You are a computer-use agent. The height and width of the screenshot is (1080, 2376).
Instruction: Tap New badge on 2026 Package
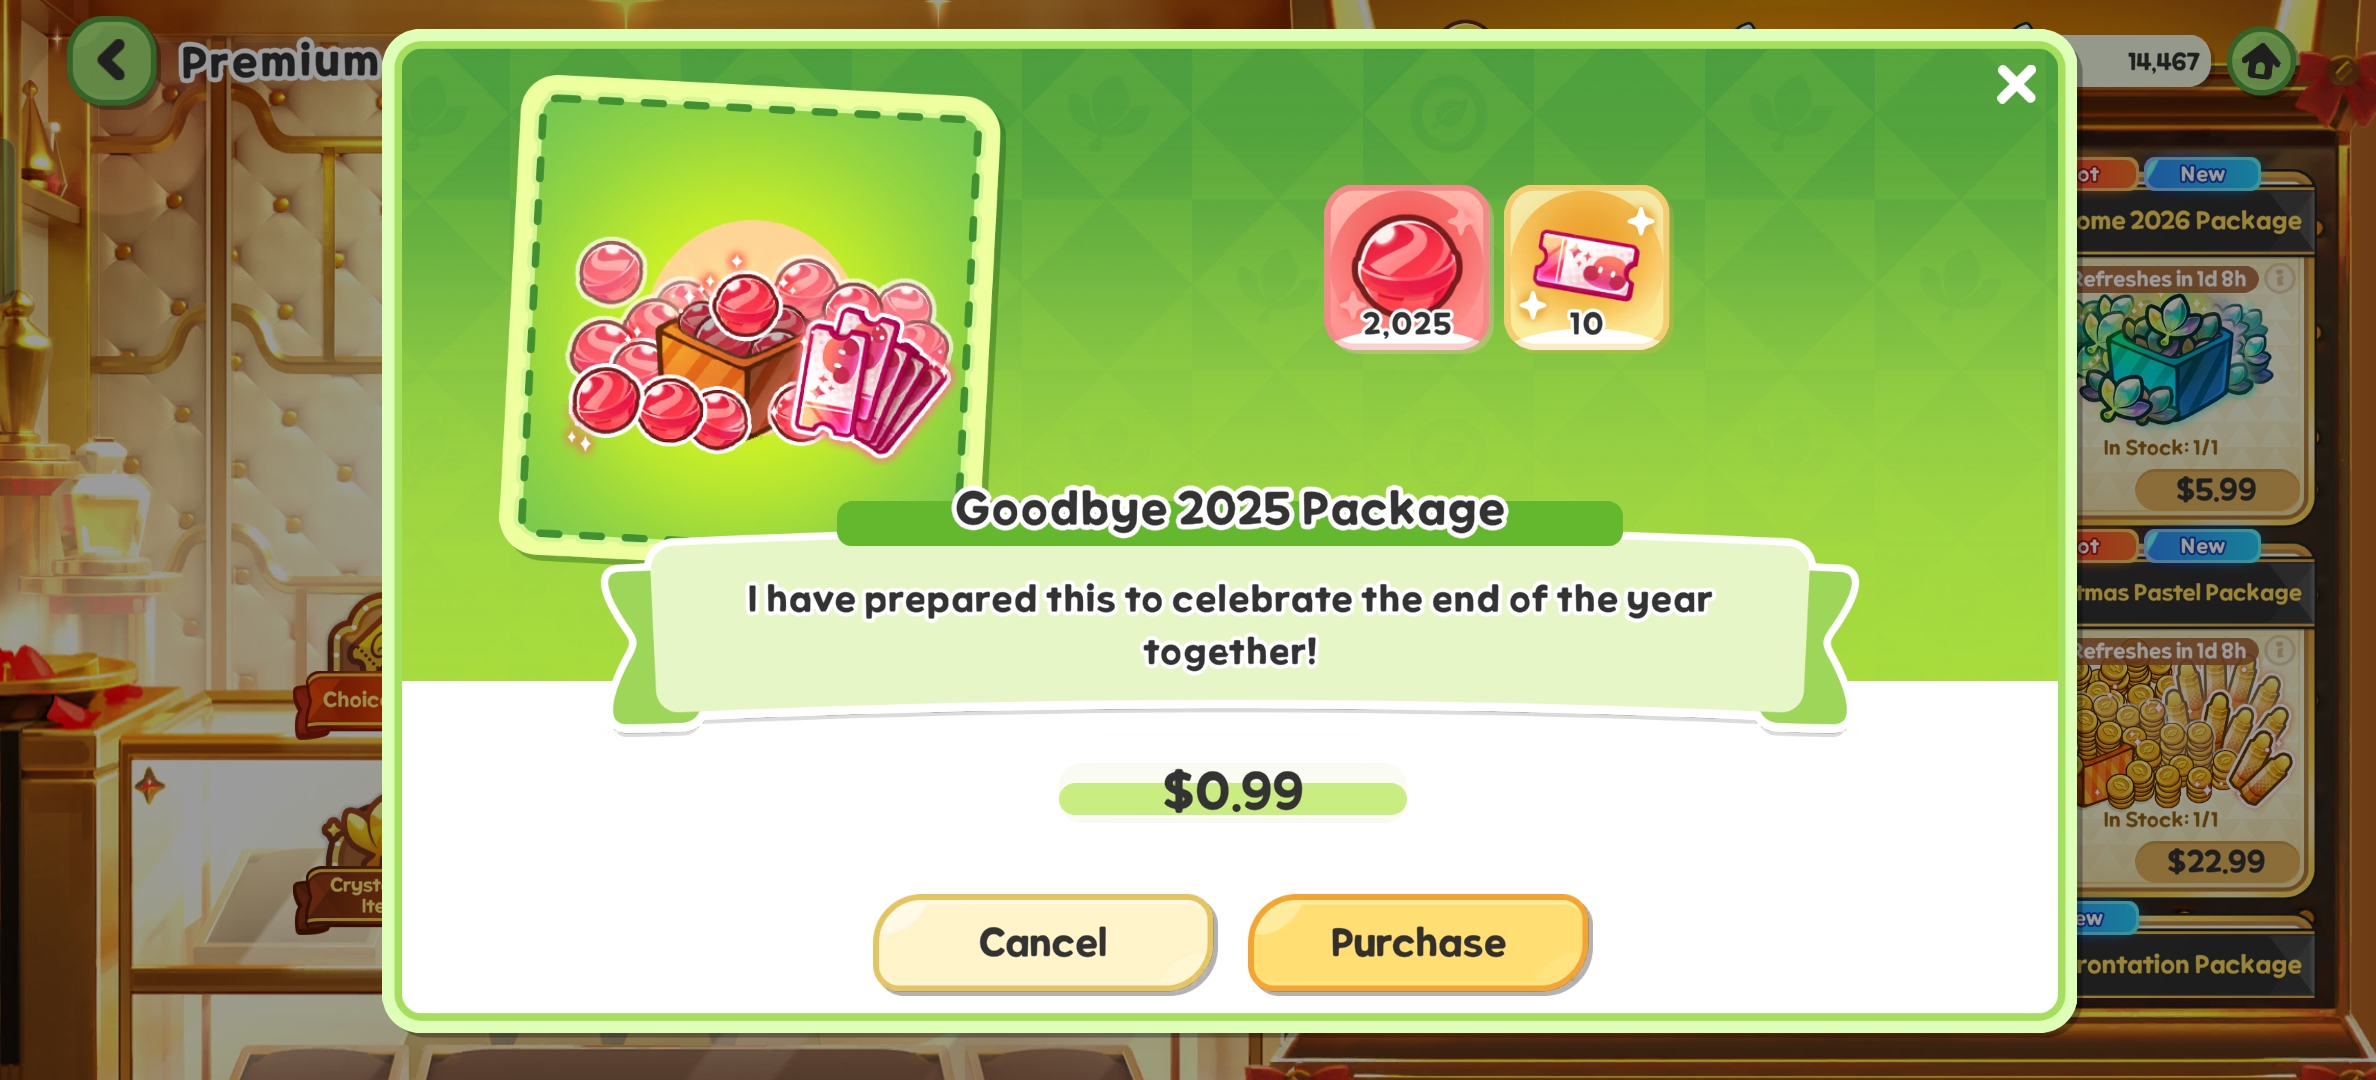(2202, 174)
